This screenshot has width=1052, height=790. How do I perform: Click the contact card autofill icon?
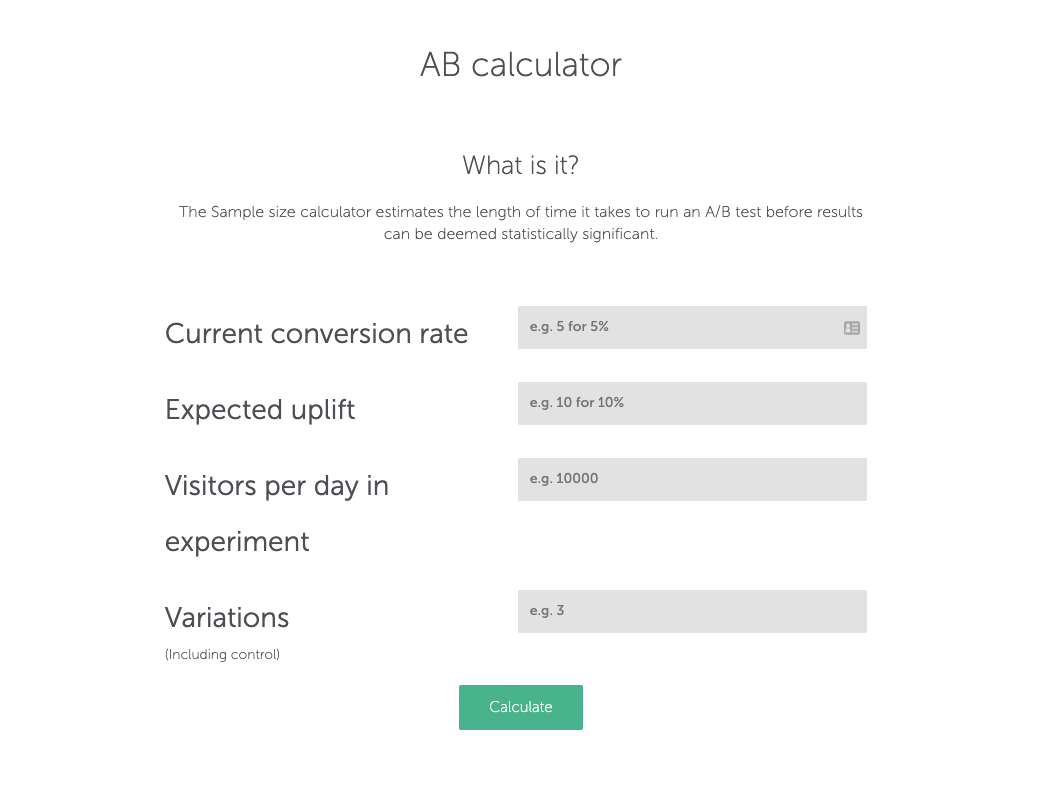tap(851, 328)
